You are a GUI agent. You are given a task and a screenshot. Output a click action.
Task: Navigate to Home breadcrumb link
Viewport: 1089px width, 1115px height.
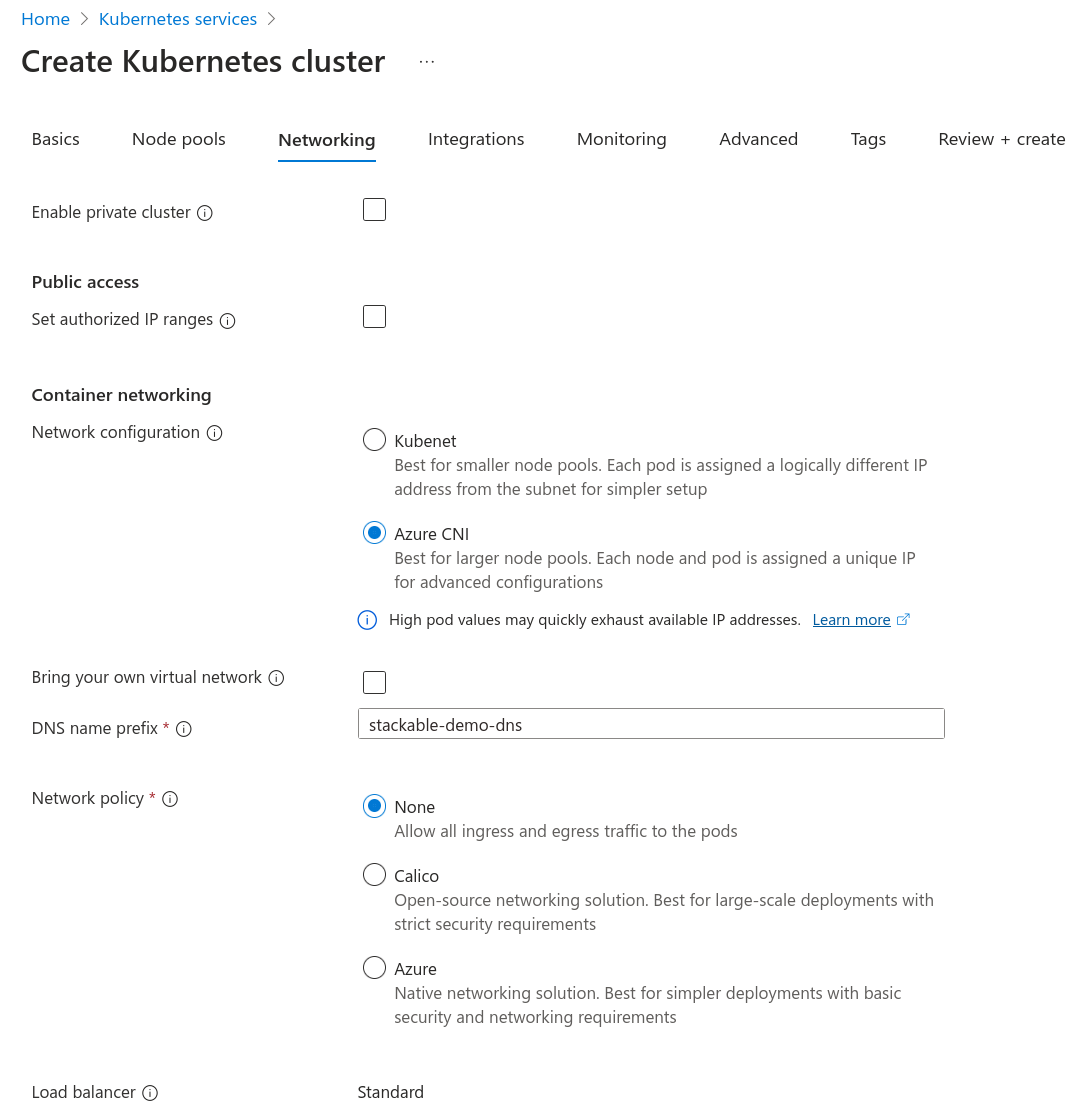[x=46, y=19]
